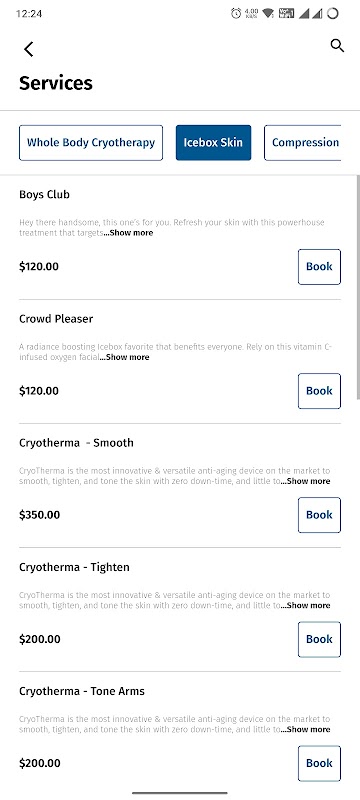Book the Cryotherma - Smooth service
The image size is (360, 800).
[x=319, y=515]
